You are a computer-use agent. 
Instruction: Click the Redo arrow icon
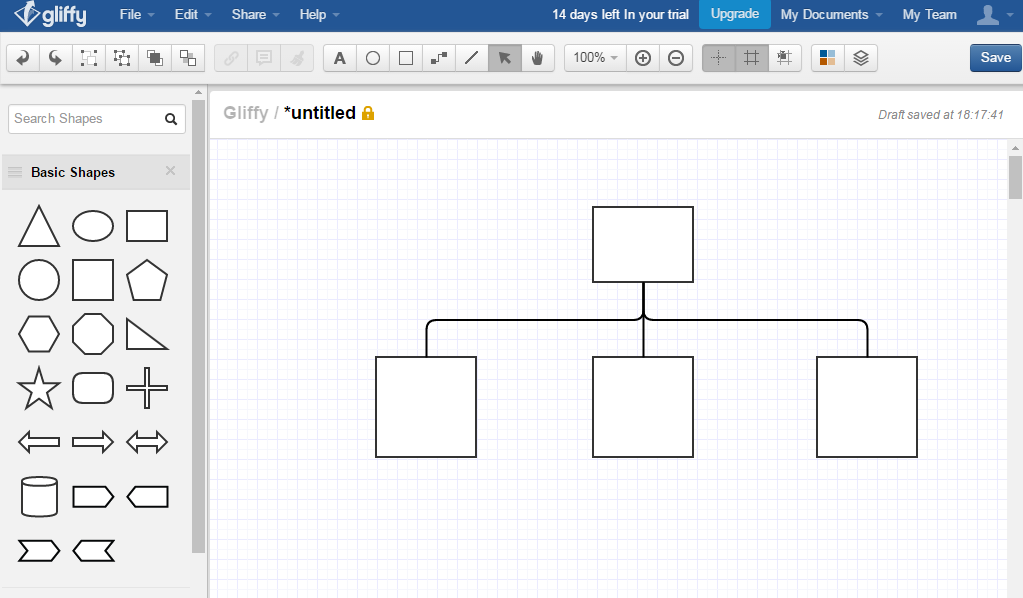click(x=56, y=58)
